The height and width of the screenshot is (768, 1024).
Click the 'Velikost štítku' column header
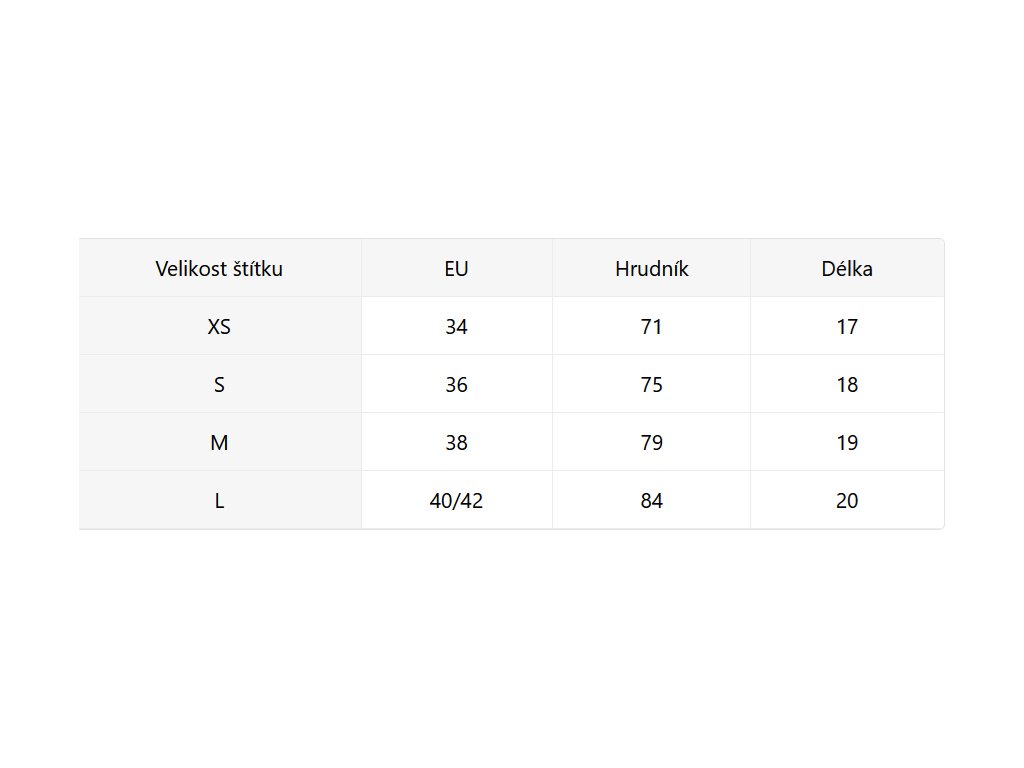click(x=219, y=269)
